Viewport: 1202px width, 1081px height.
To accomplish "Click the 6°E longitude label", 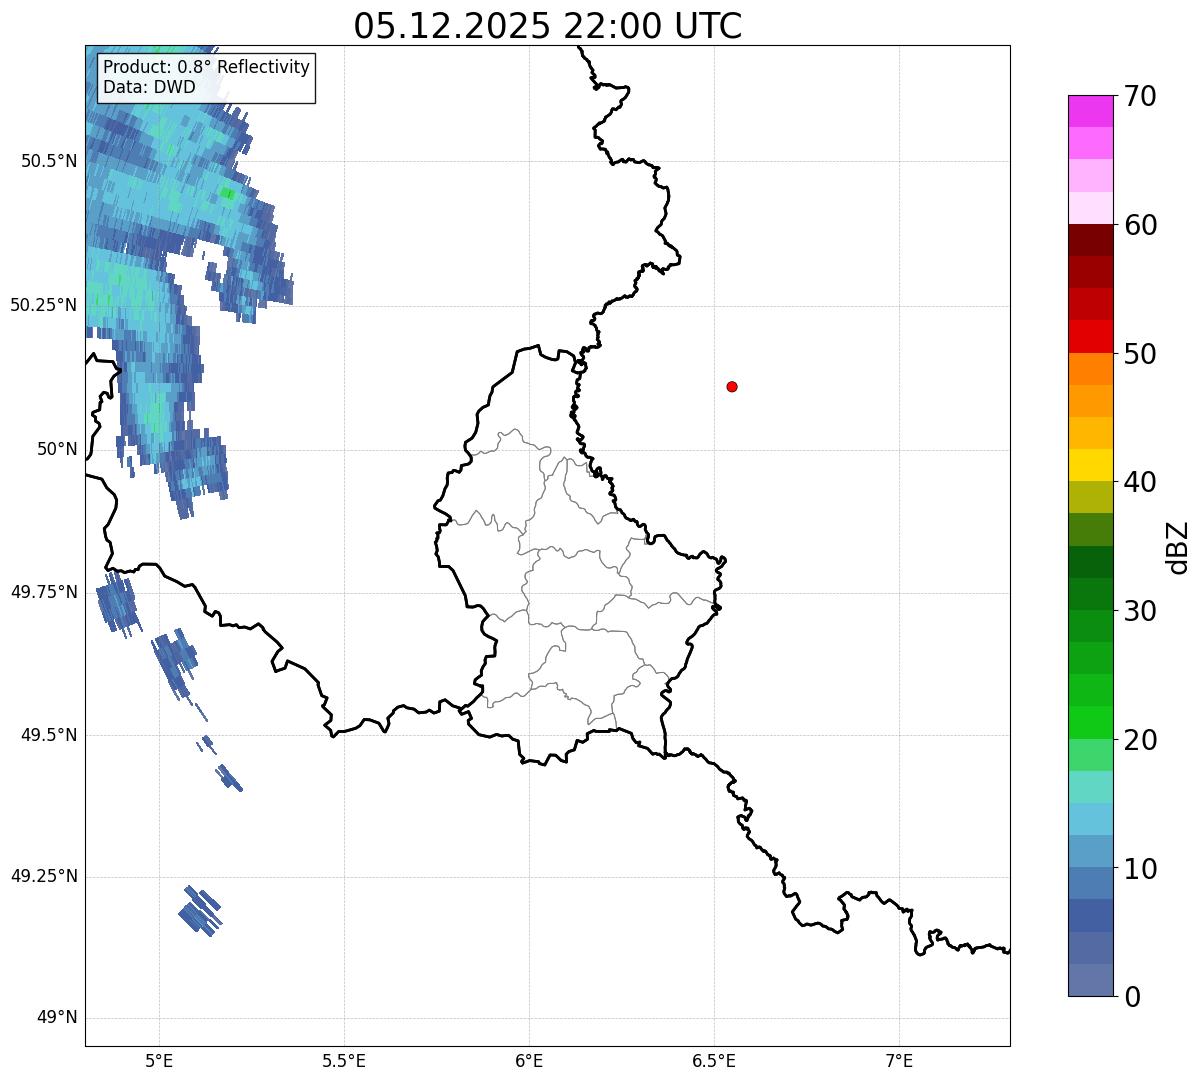I will click(x=529, y=1060).
